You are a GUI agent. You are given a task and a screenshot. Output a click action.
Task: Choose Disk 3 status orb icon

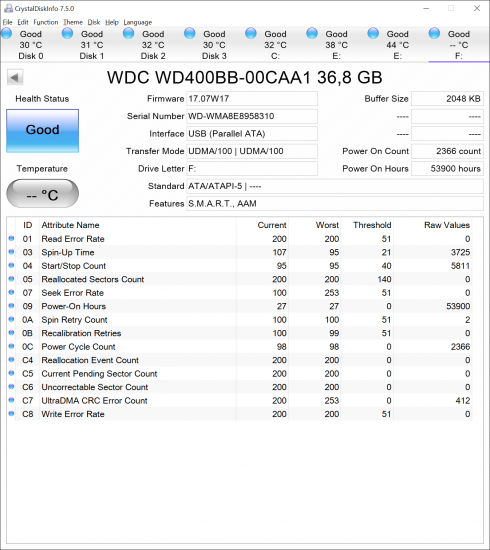pos(190,34)
